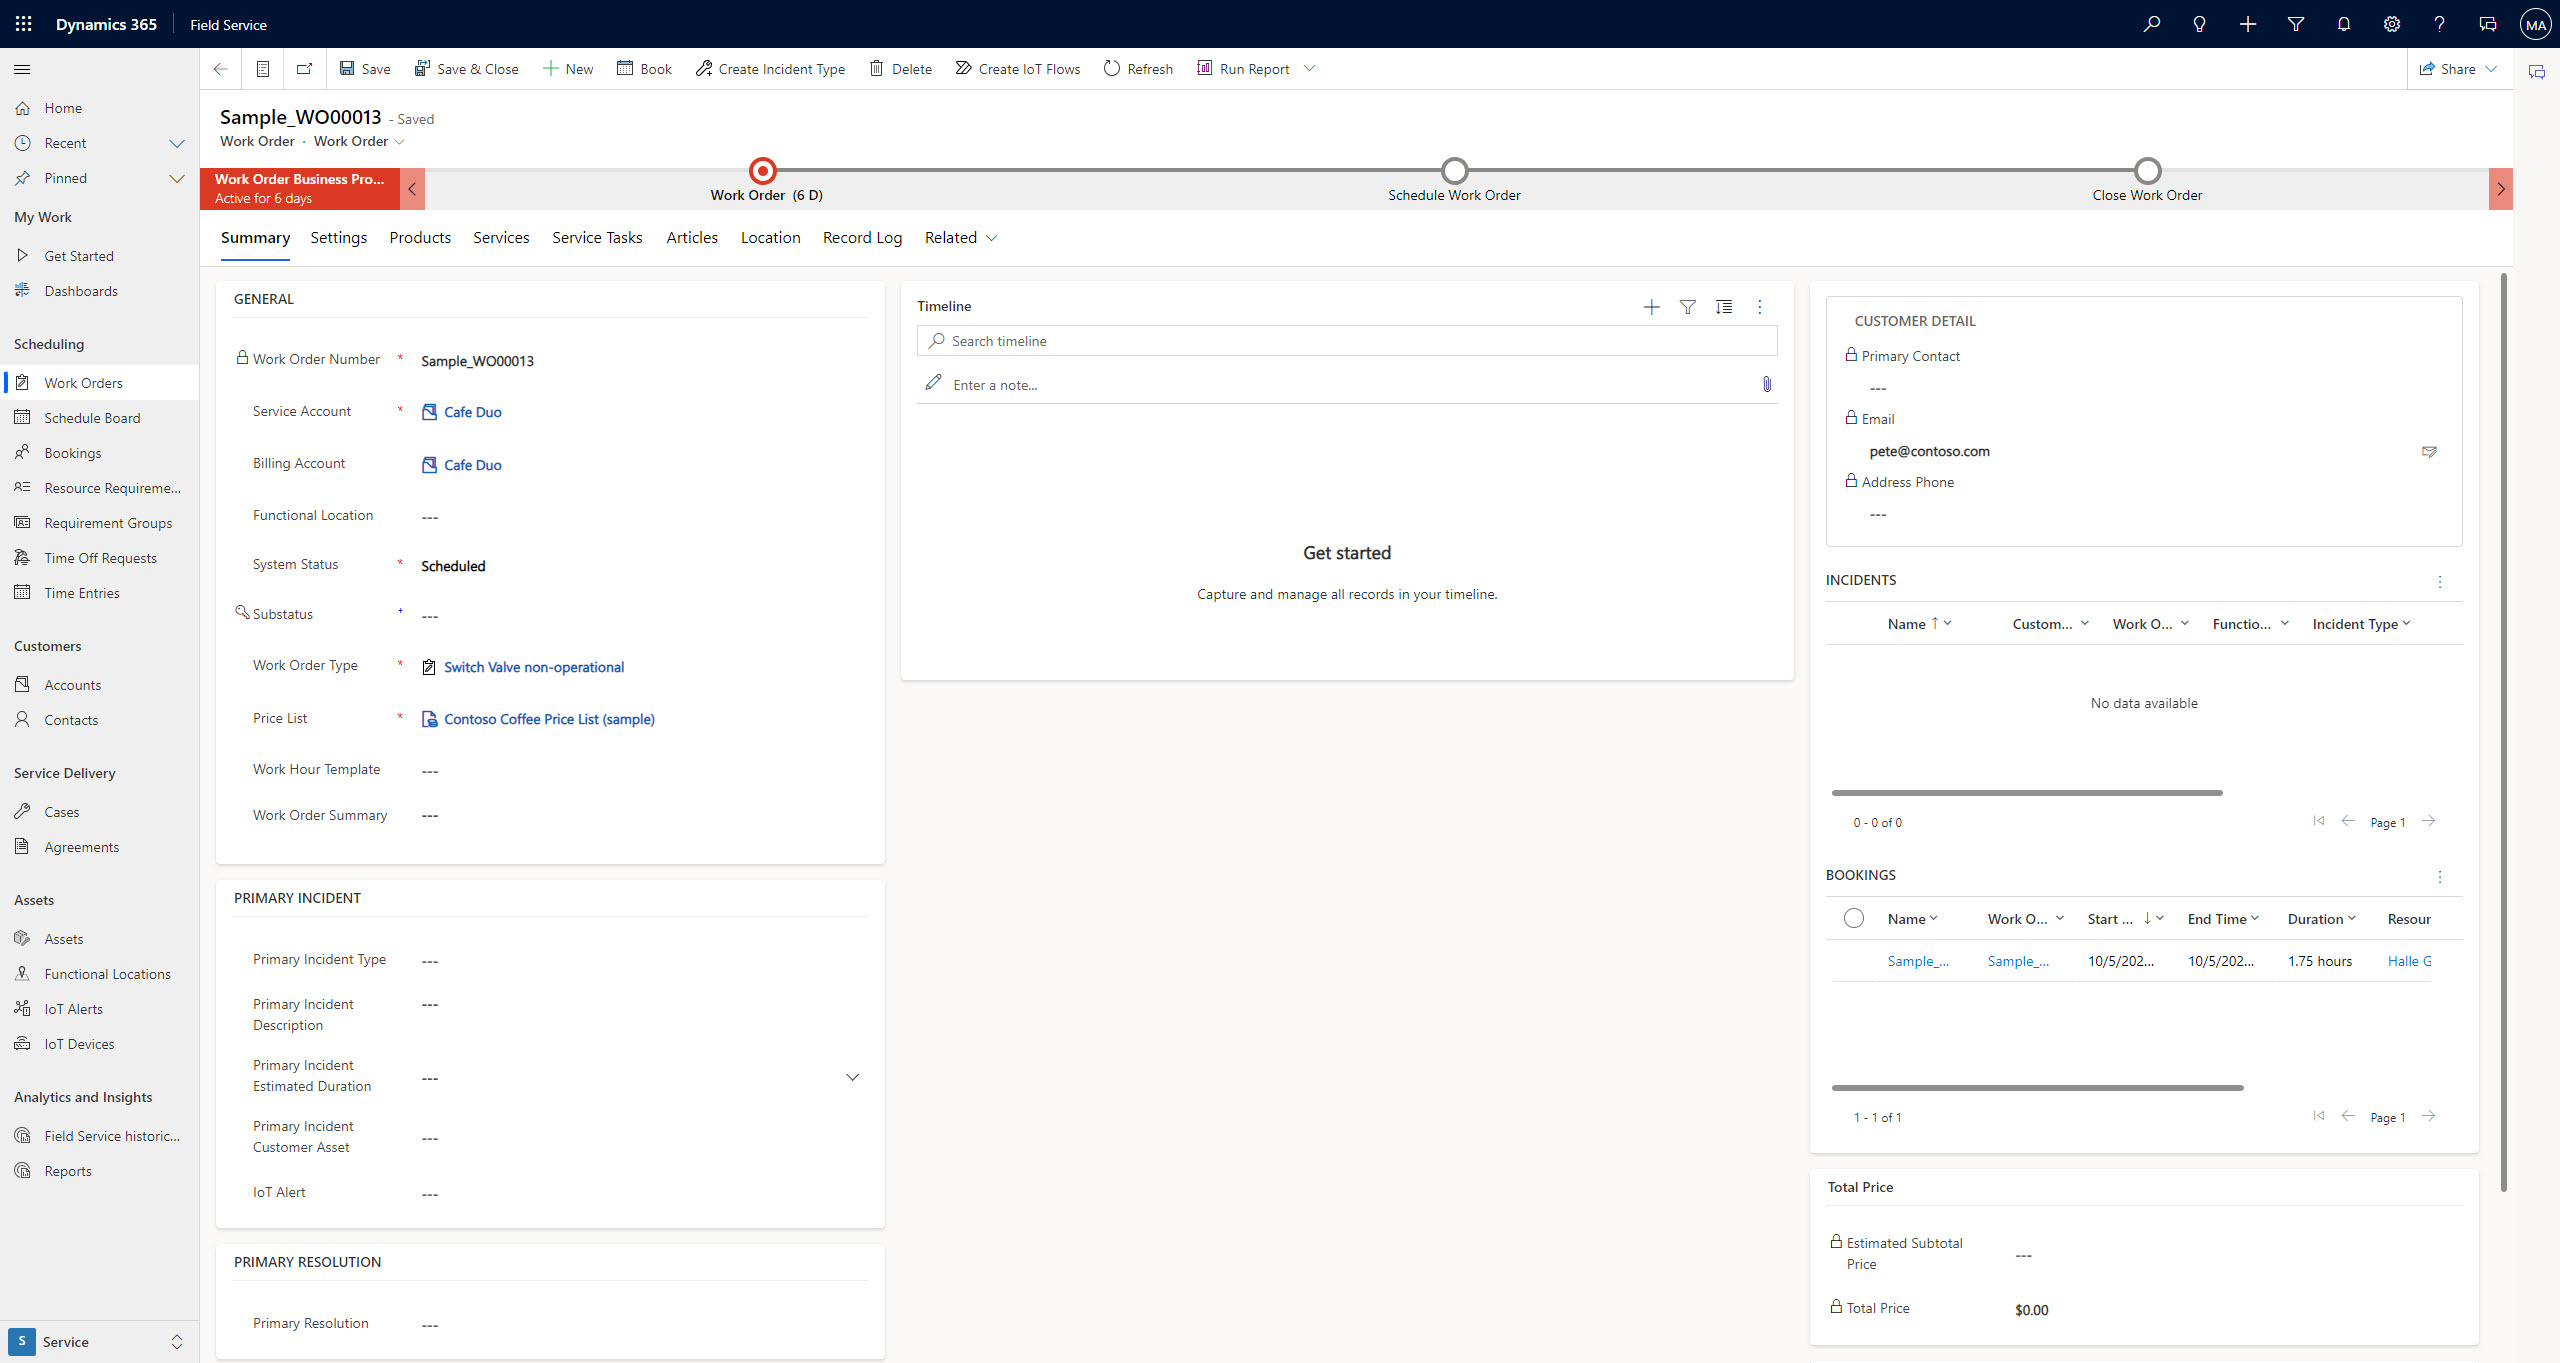This screenshot has height=1363, width=2560.
Task: Click the Search timeline field
Action: point(1346,341)
